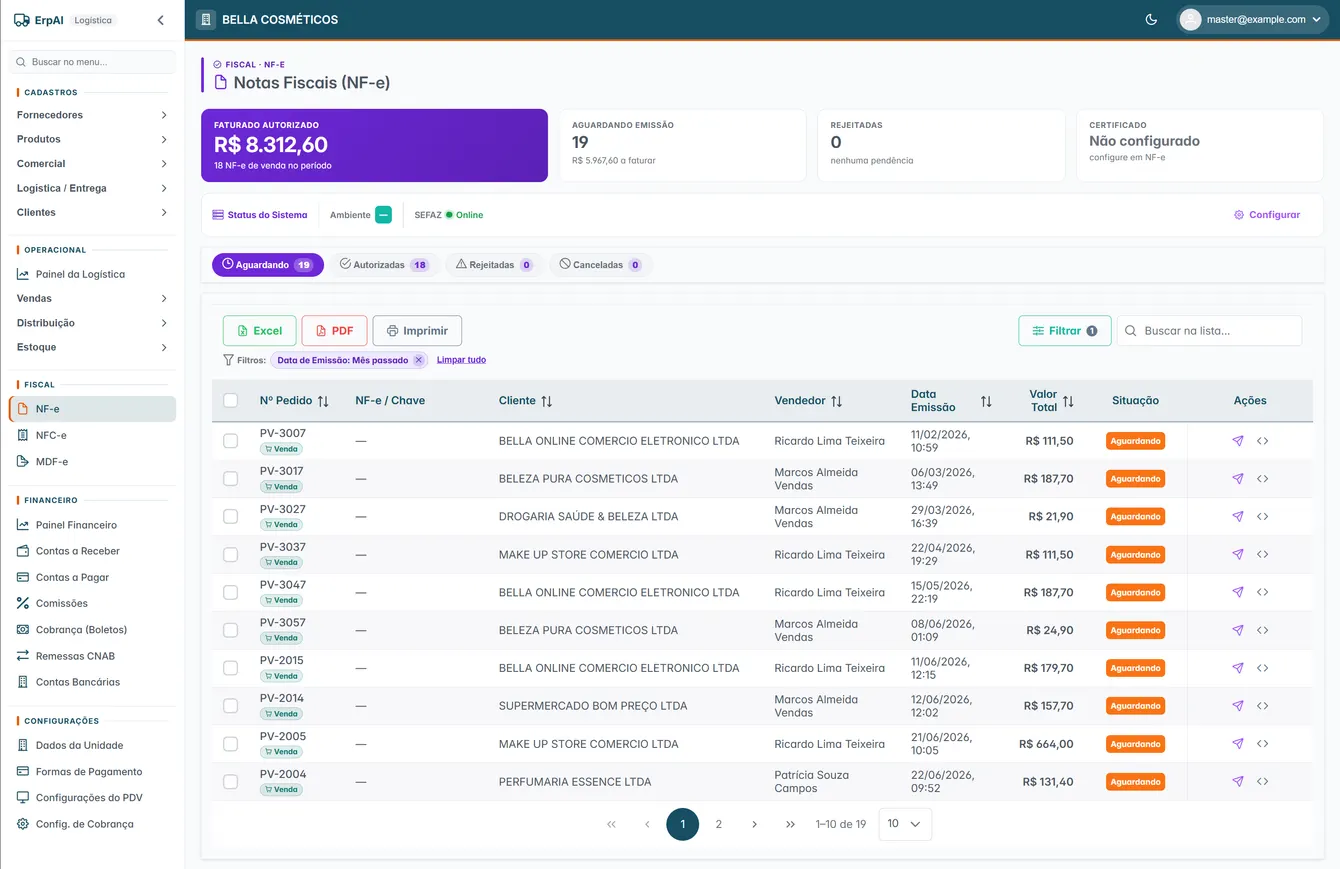The height and width of the screenshot is (869, 1340).
Task: Click send icon for PV-2004 row
Action: point(1238,782)
